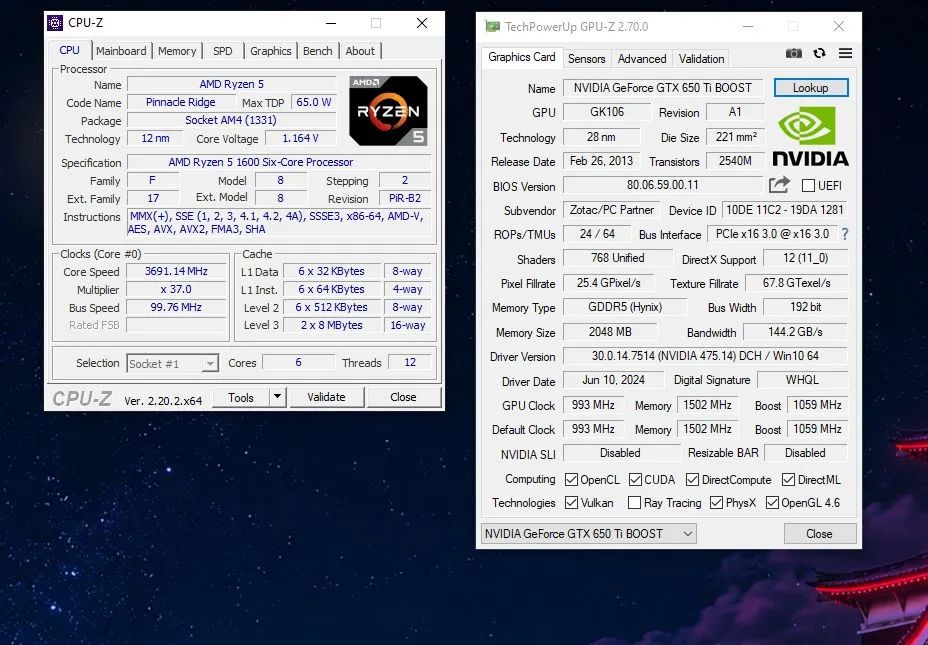Image resolution: width=928 pixels, height=645 pixels.
Task: Switch to the Mainboard tab
Action: pos(121,51)
